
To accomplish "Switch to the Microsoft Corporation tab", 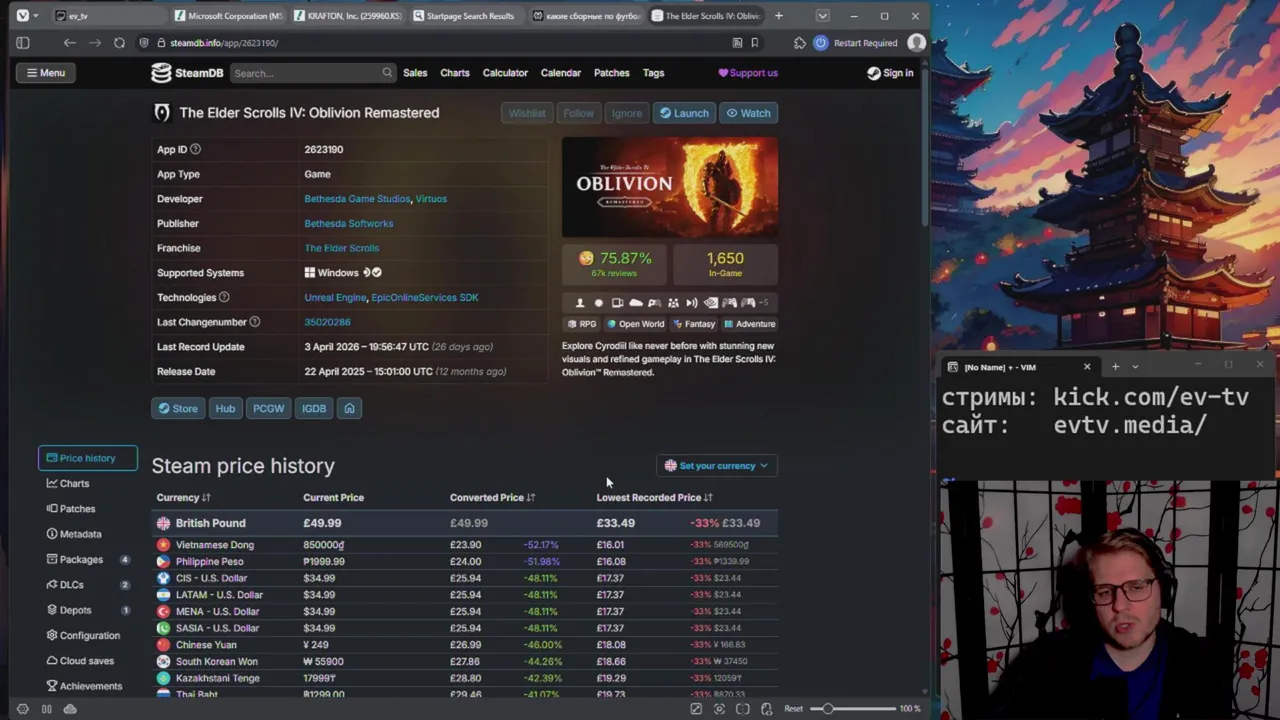I will click(x=229, y=16).
